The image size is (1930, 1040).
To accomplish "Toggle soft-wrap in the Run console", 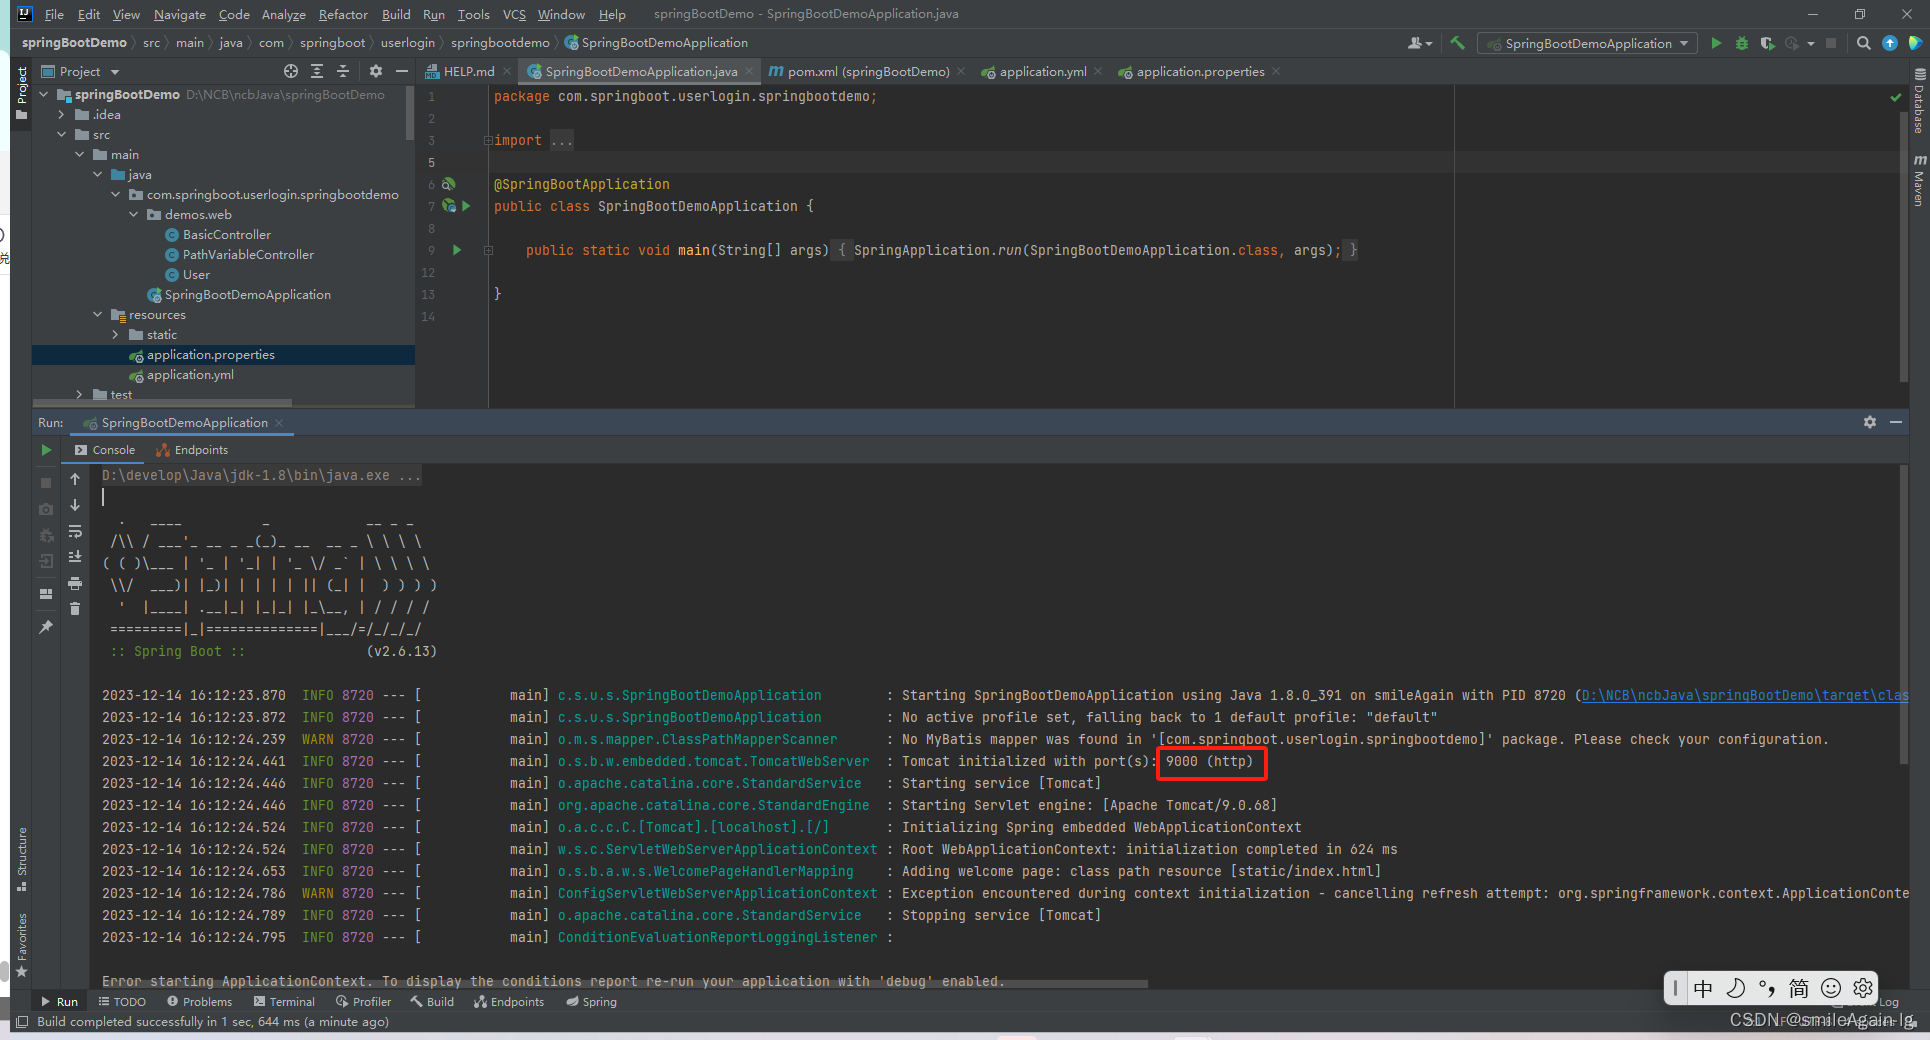I will tap(75, 531).
